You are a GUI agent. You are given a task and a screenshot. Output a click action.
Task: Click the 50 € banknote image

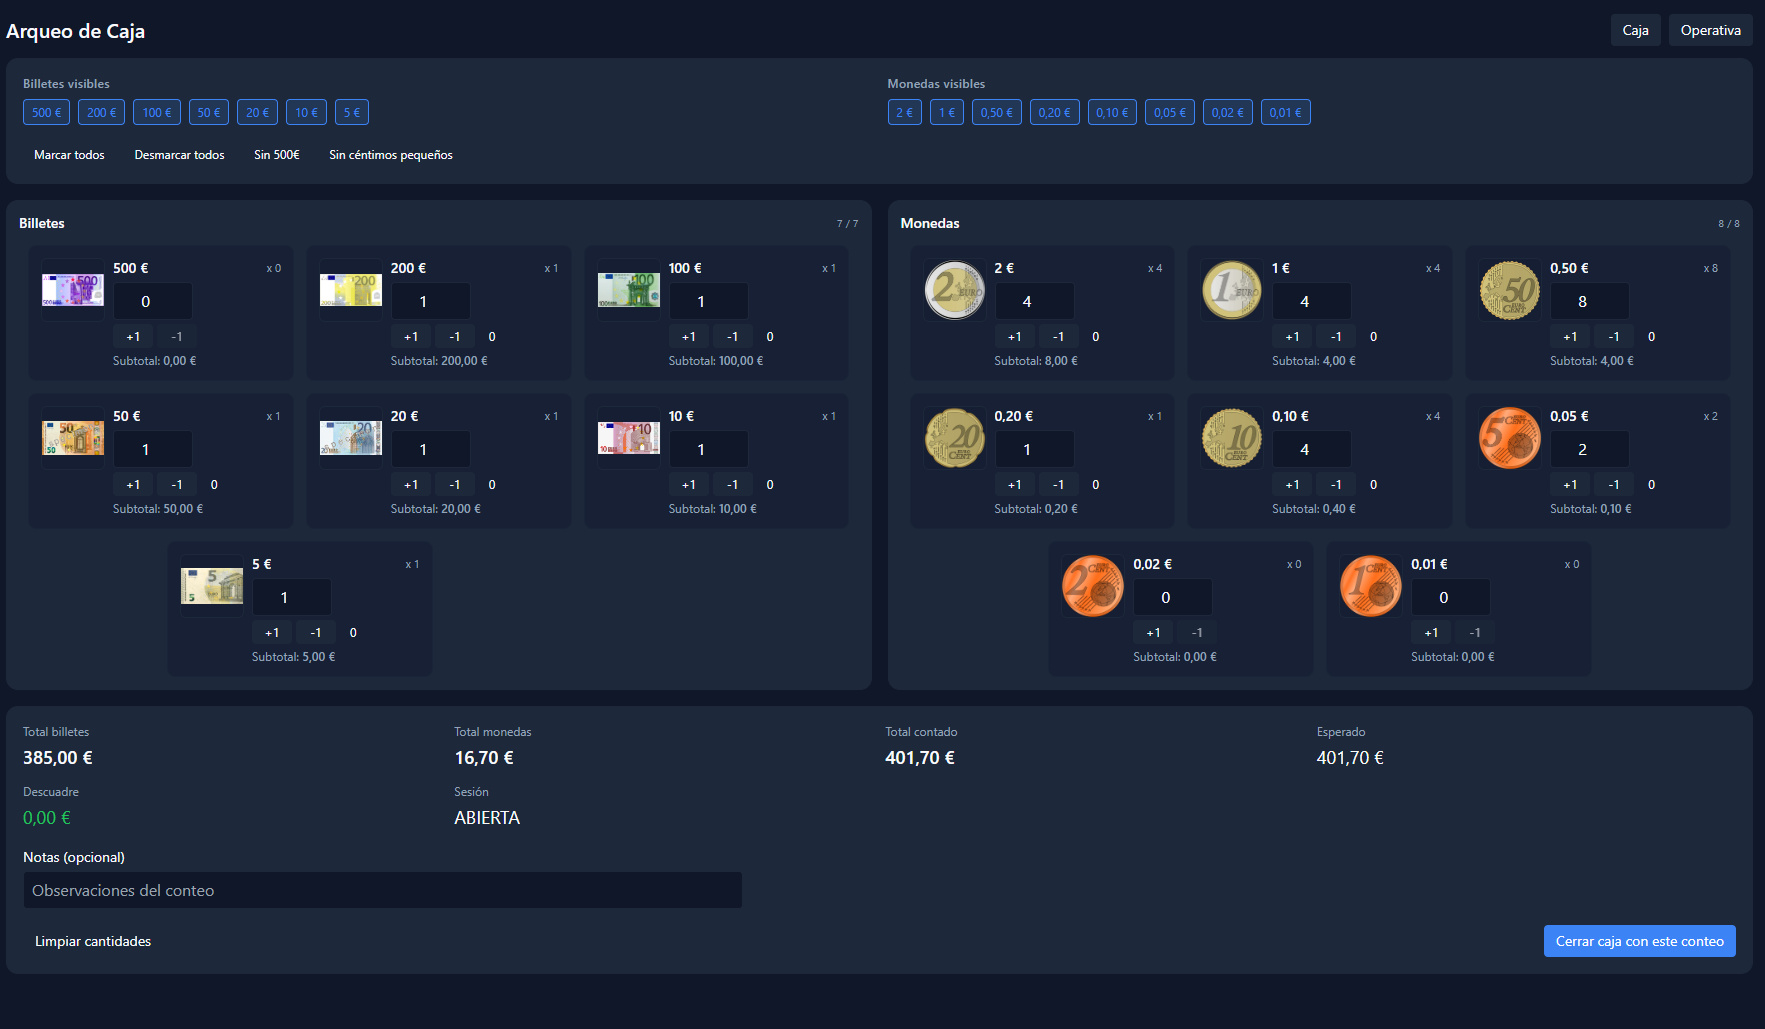pos(72,438)
